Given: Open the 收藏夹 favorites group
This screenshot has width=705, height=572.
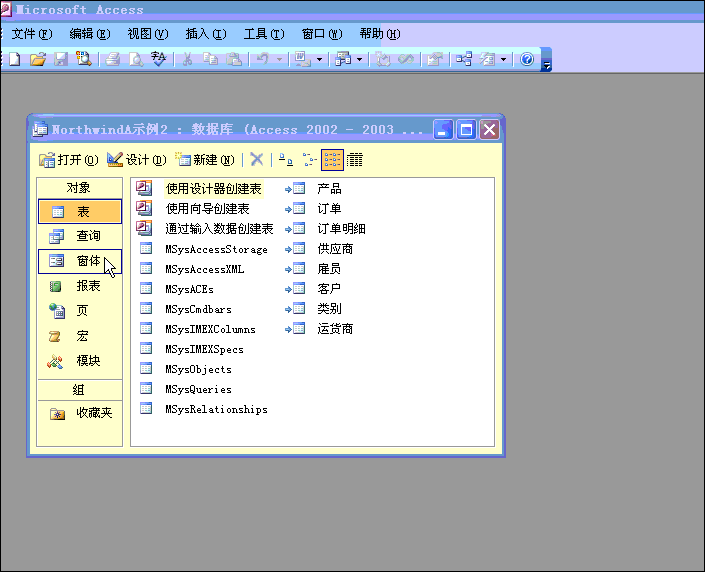Looking at the screenshot, I should coord(80,413).
